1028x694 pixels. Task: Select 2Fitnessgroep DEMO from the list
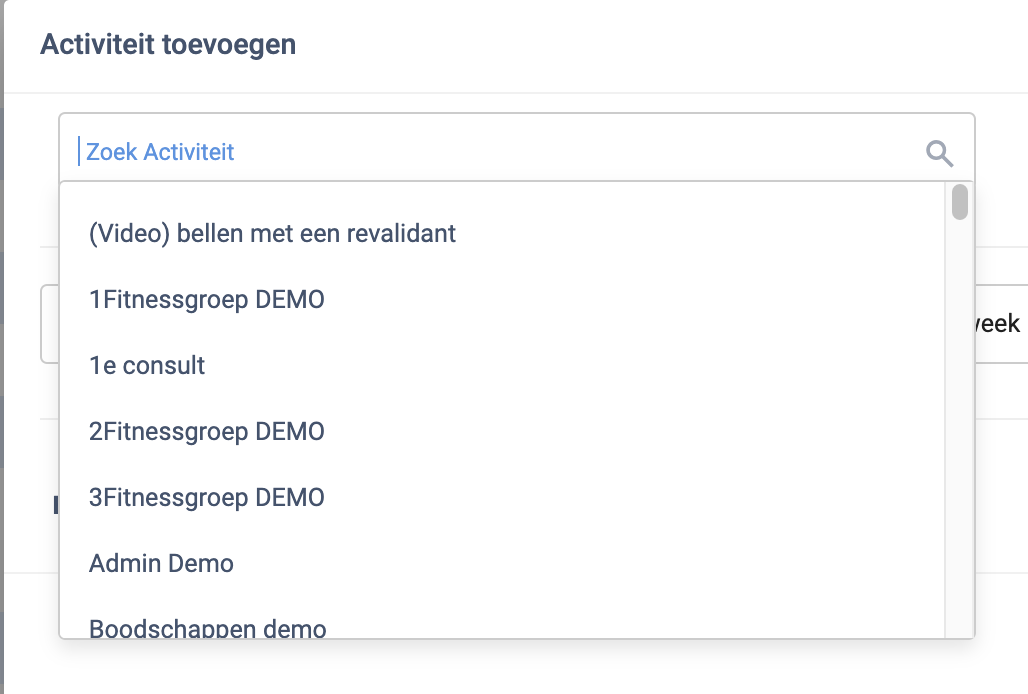pos(207,432)
